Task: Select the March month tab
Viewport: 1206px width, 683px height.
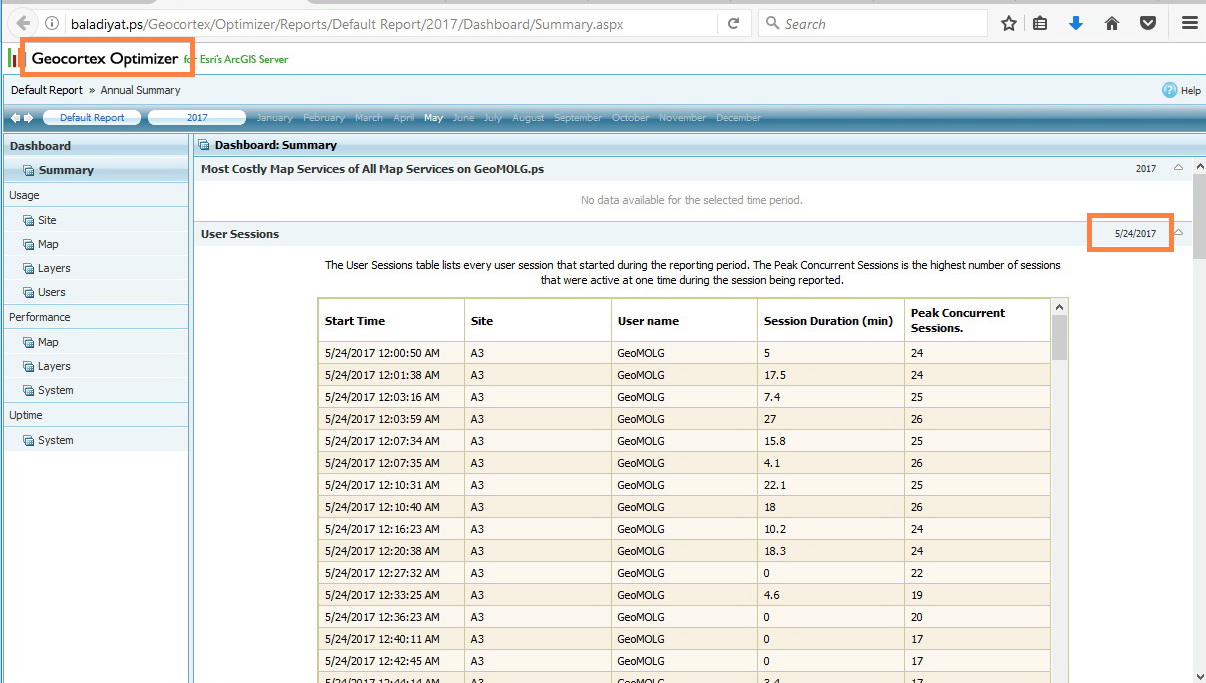Action: coord(369,118)
